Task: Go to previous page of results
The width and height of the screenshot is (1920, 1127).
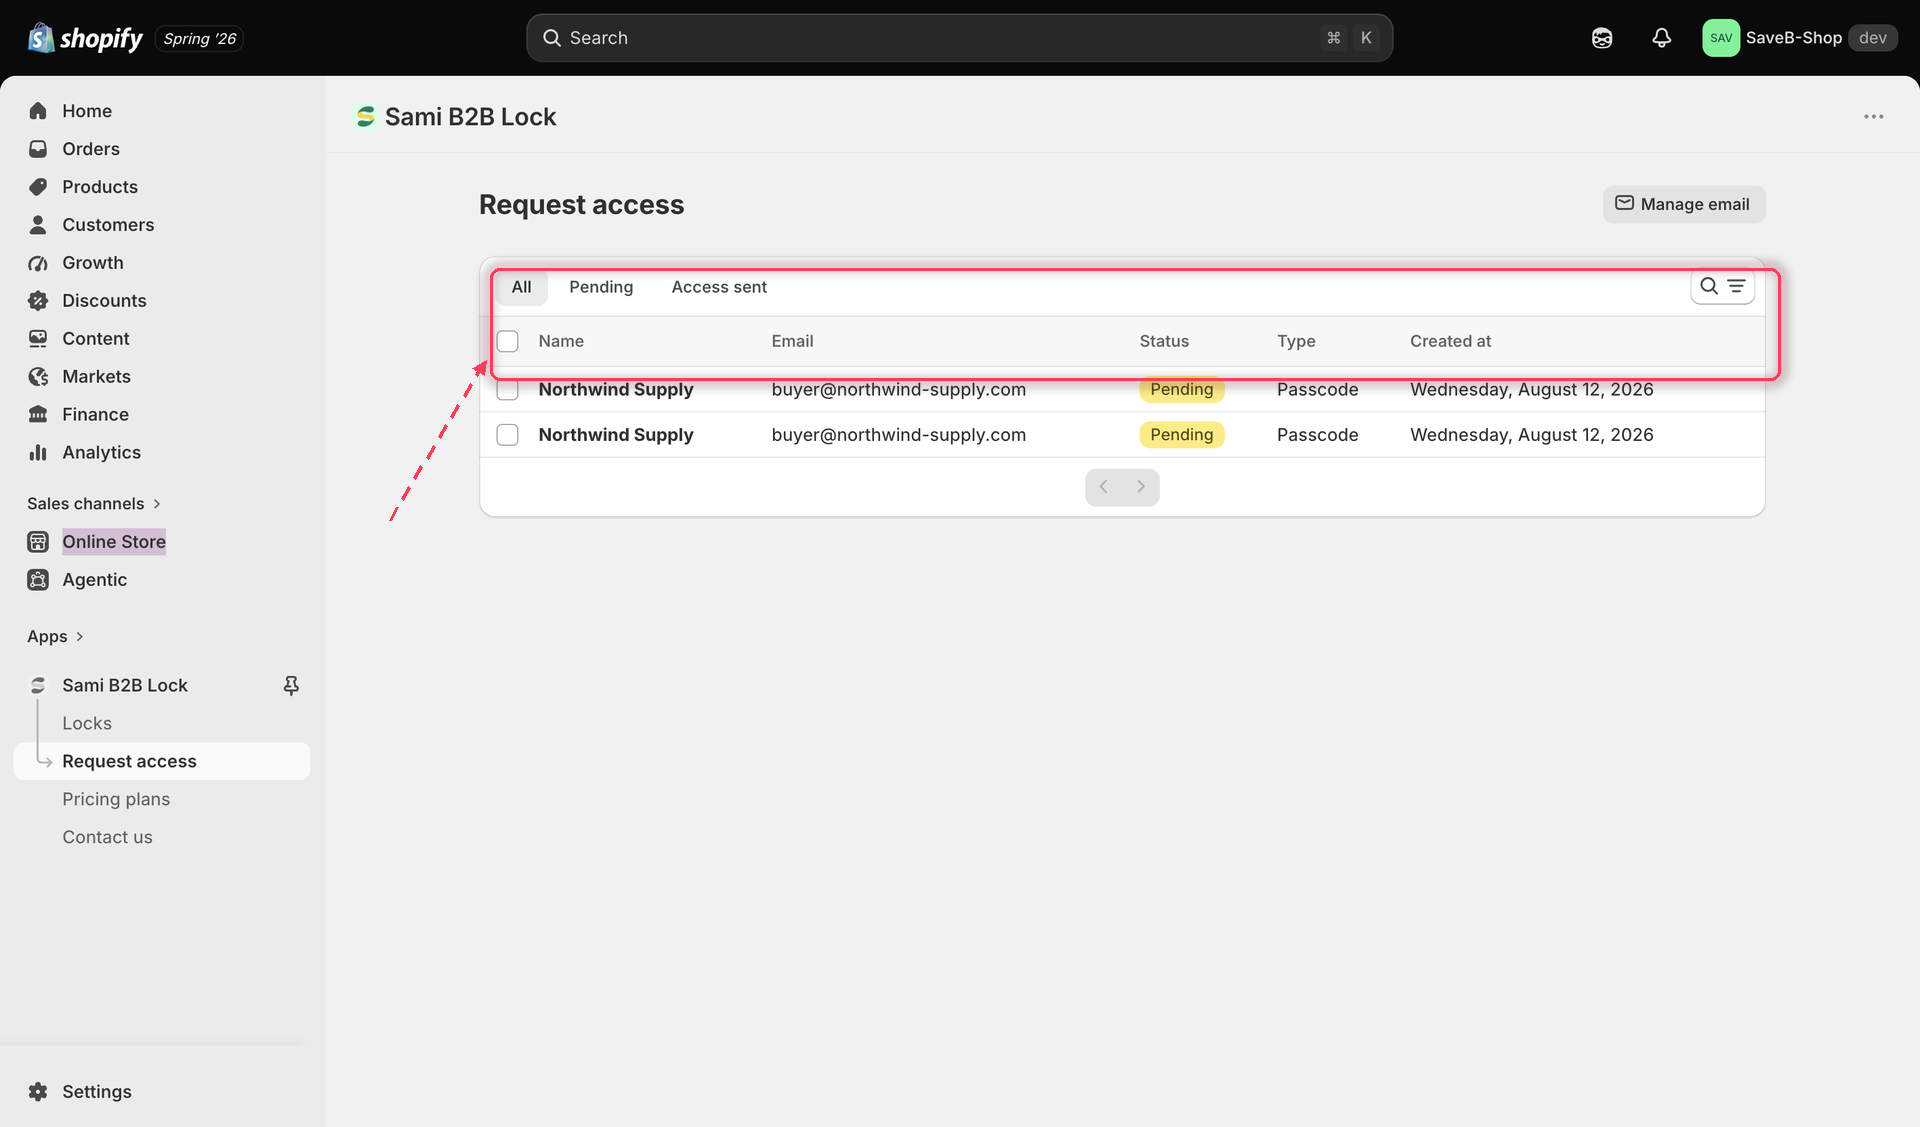Action: [1104, 487]
